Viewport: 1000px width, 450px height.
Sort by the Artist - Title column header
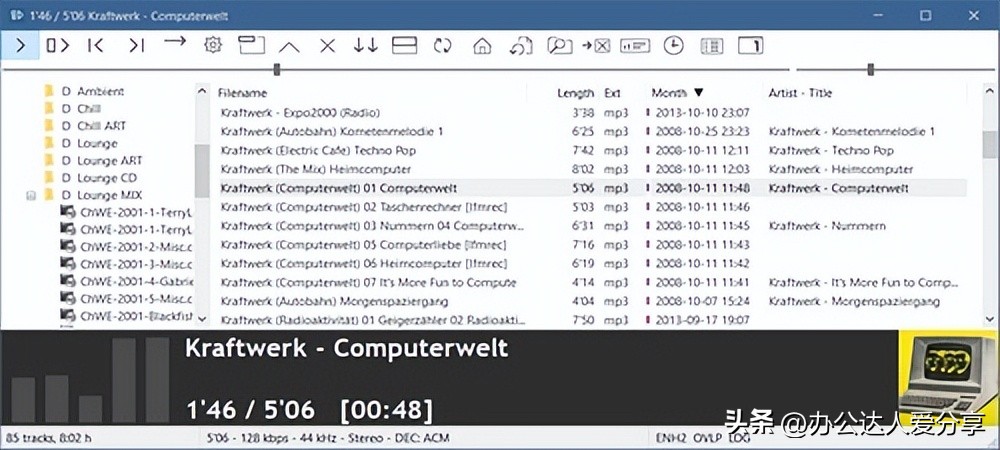800,93
